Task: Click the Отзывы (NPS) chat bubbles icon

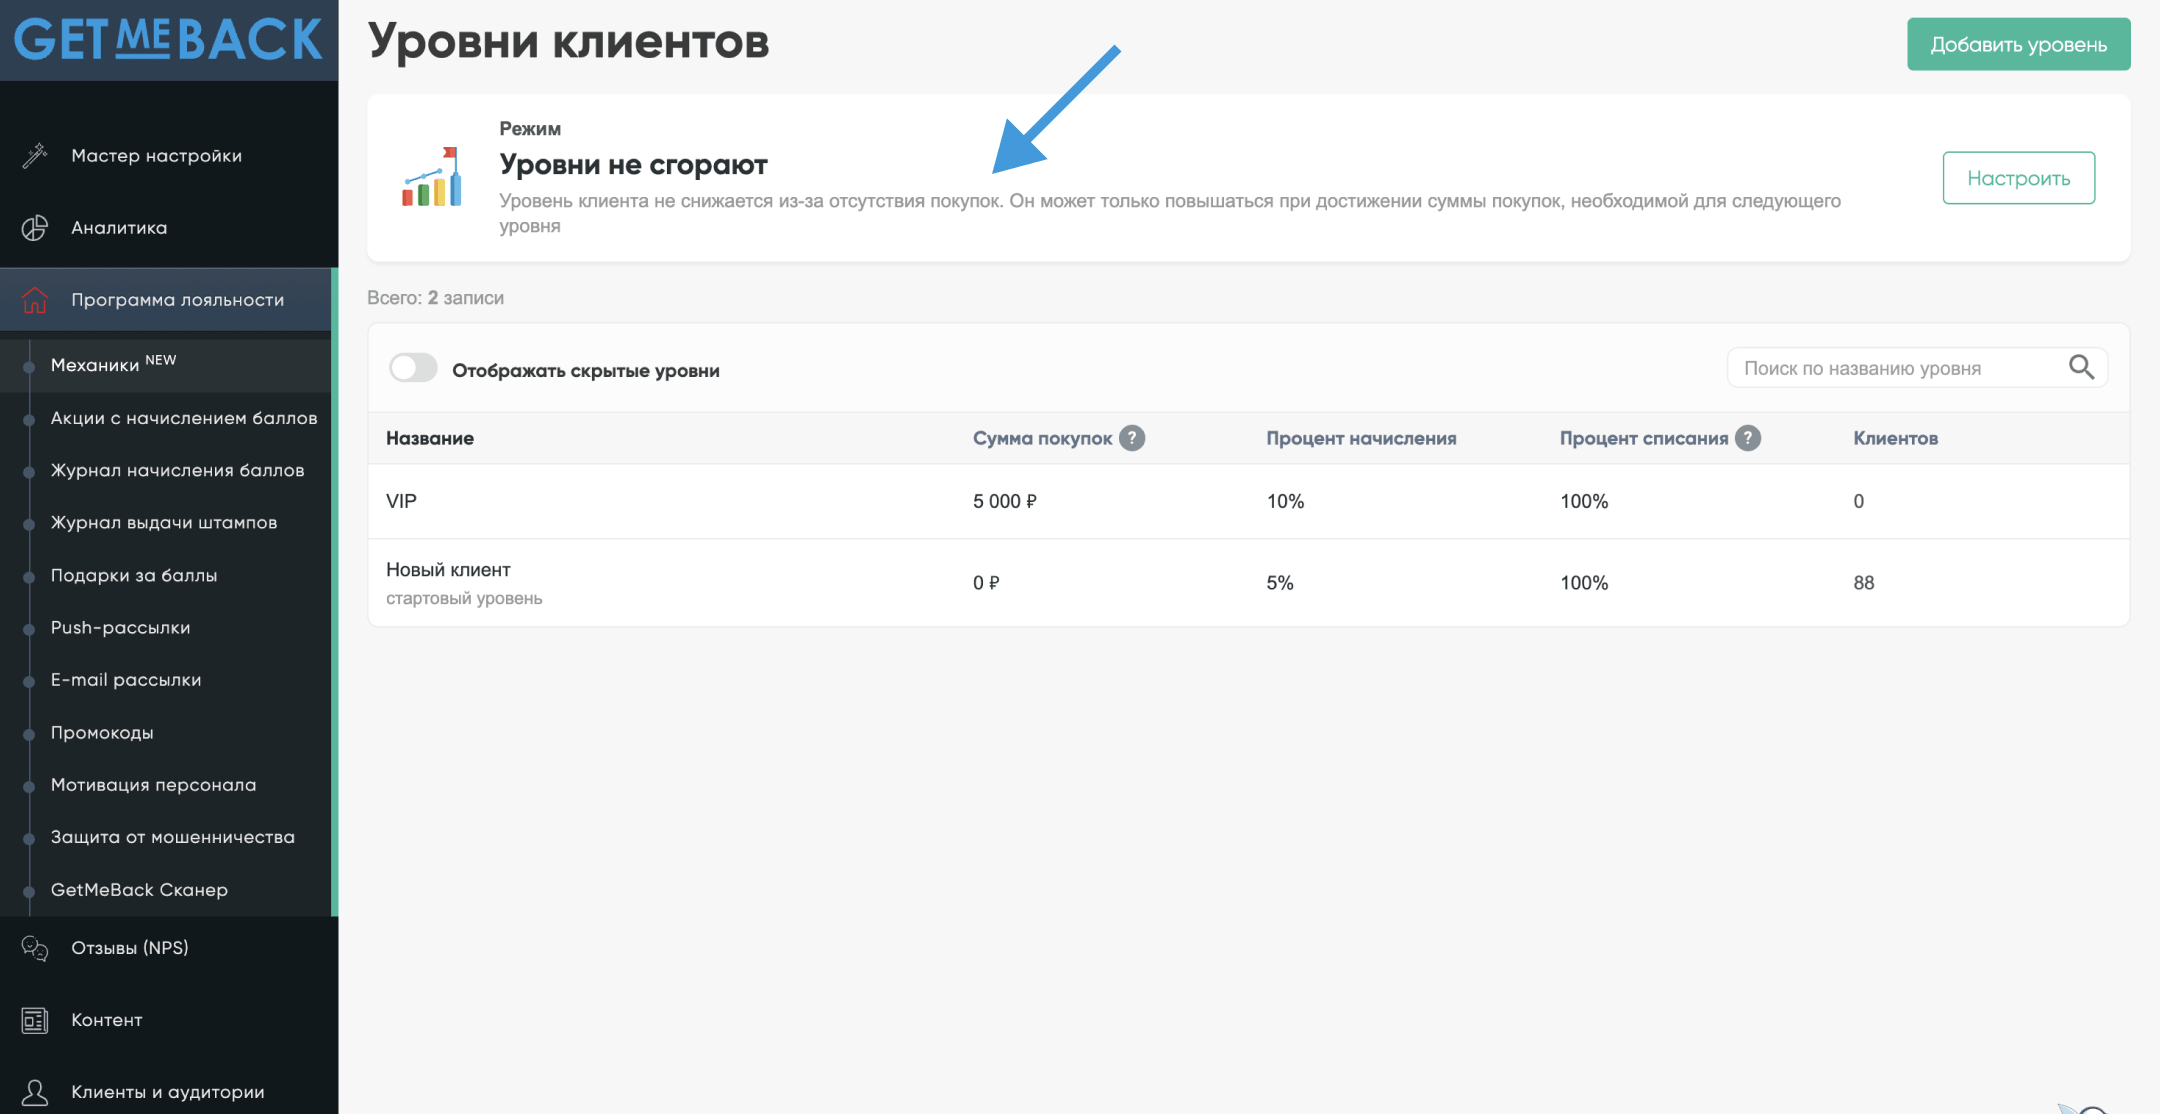Action: click(35, 948)
